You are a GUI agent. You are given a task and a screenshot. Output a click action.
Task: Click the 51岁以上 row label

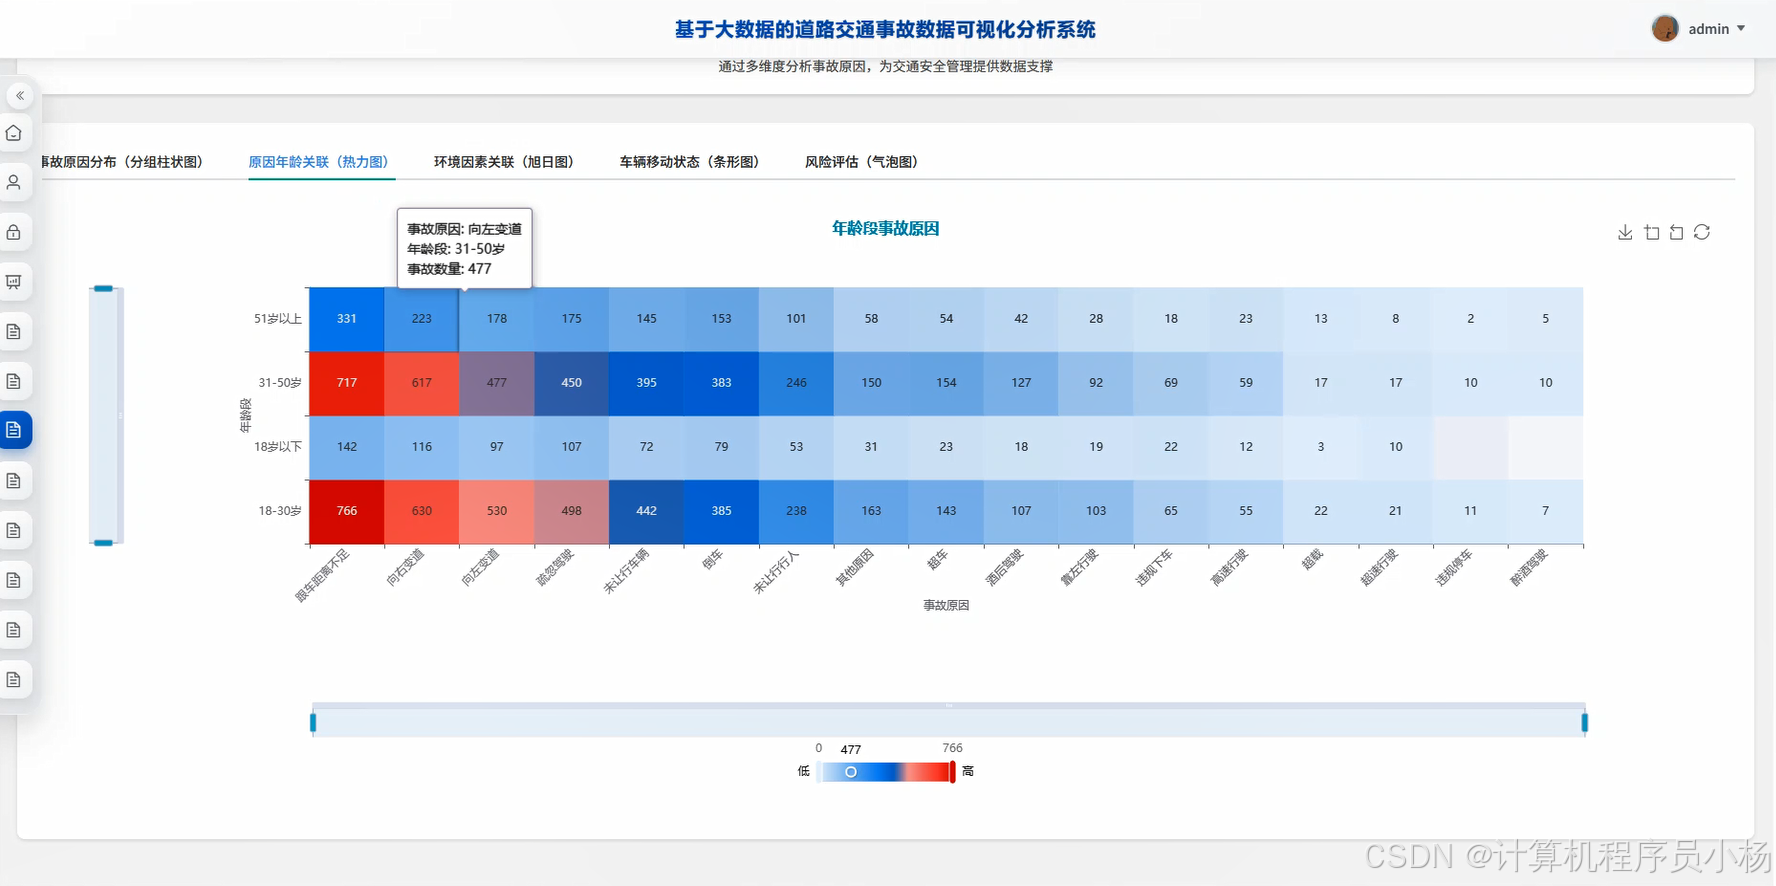click(278, 319)
